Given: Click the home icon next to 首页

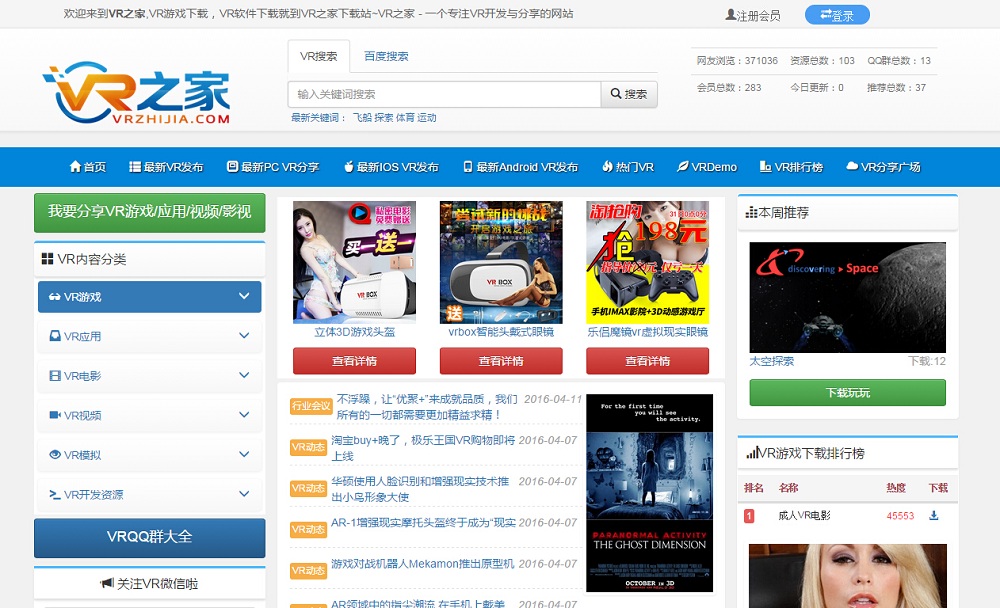Looking at the screenshot, I should (75, 167).
